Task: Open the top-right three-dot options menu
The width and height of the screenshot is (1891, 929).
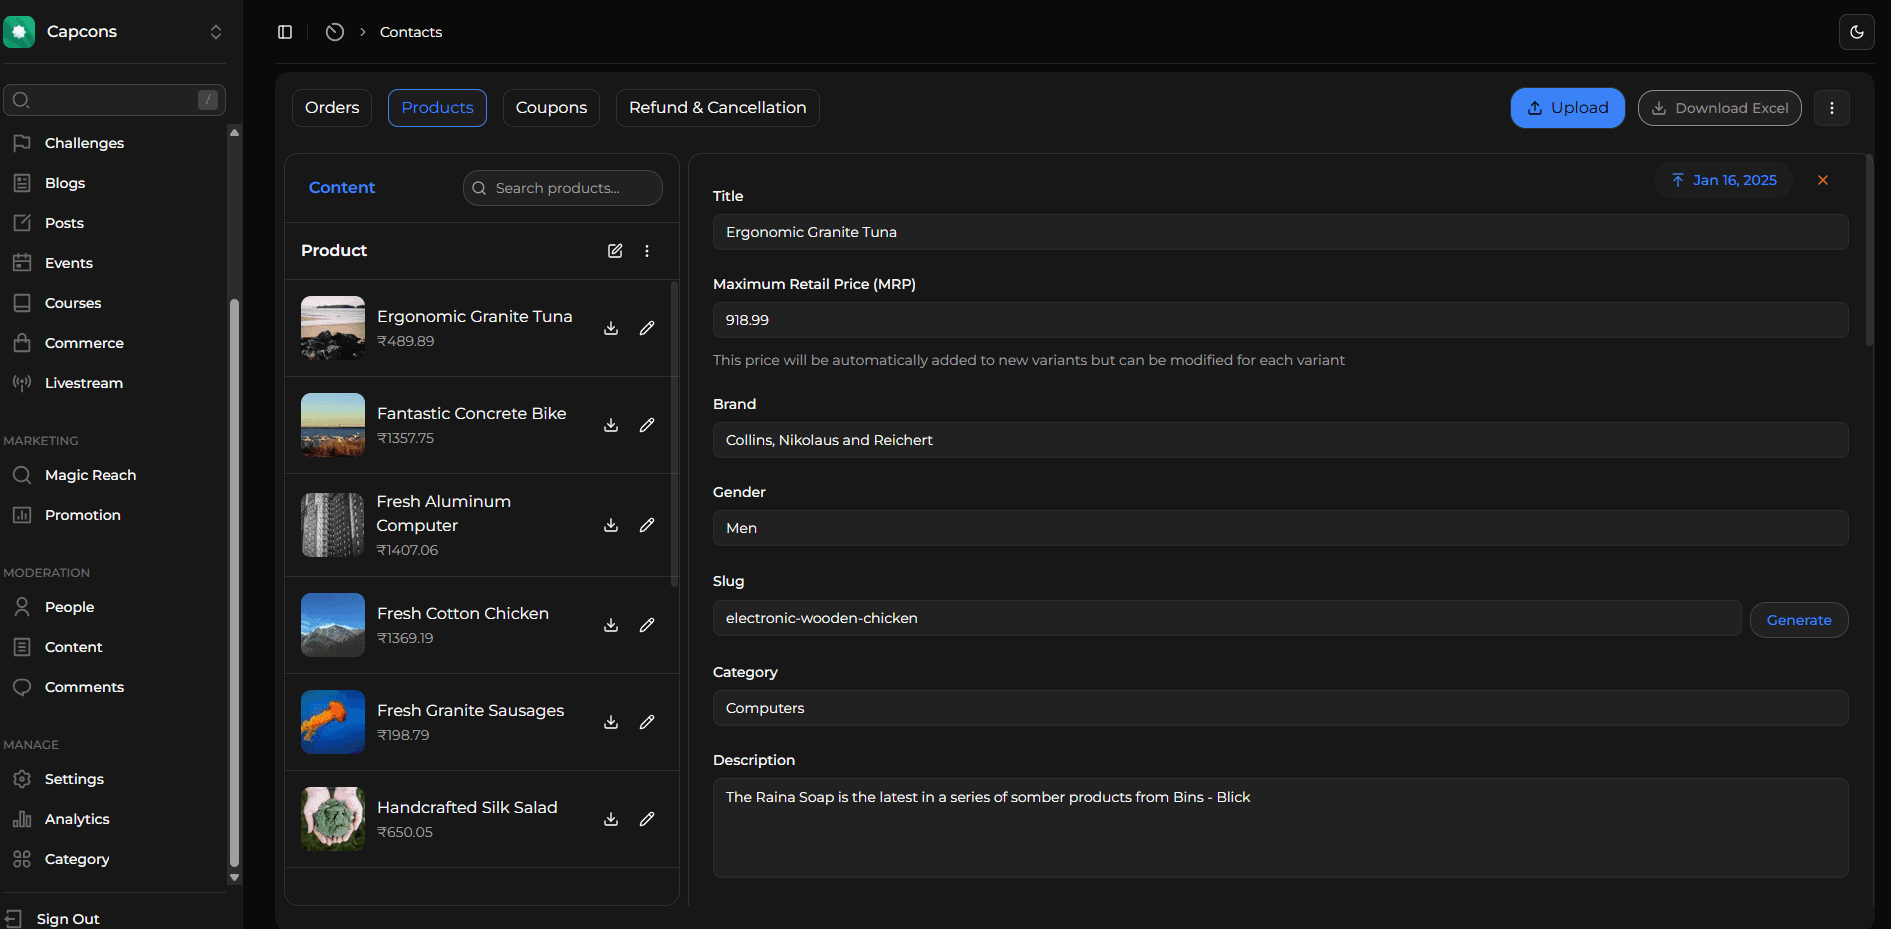Action: click(x=1832, y=108)
